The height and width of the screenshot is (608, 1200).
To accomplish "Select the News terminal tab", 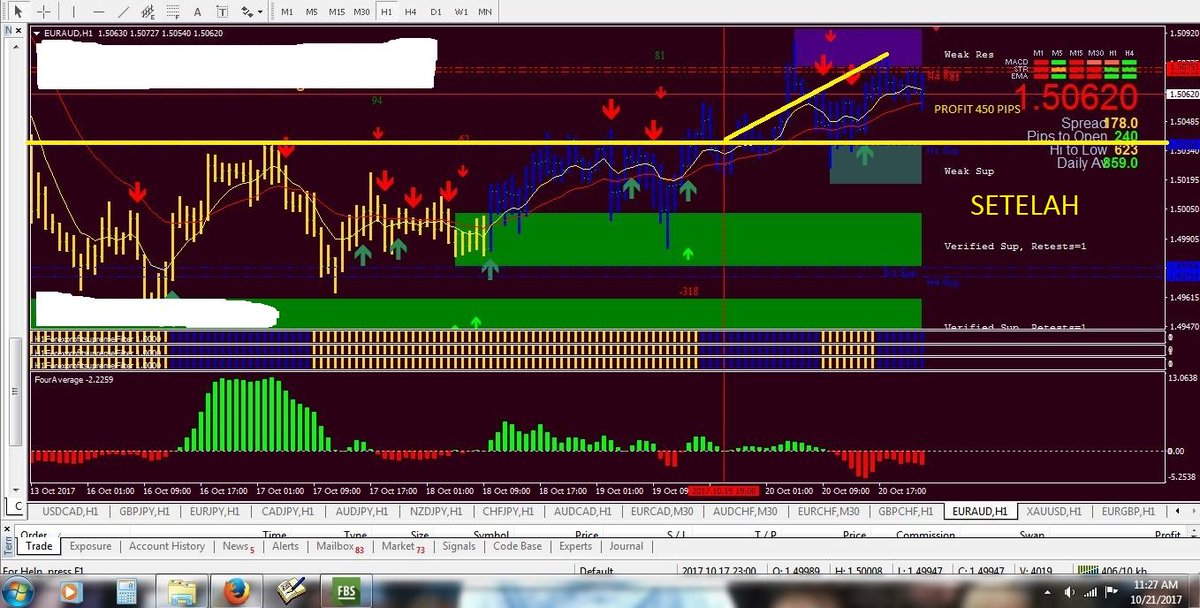I will [x=239, y=546].
